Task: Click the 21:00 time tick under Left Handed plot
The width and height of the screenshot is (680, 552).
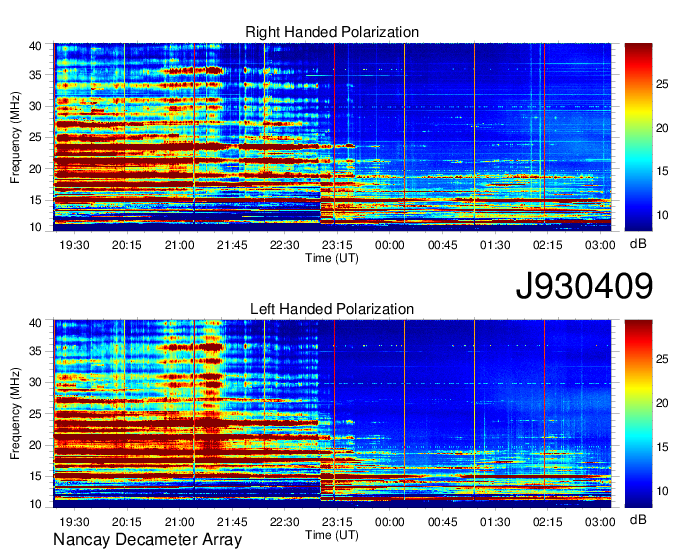Action: coord(179,522)
